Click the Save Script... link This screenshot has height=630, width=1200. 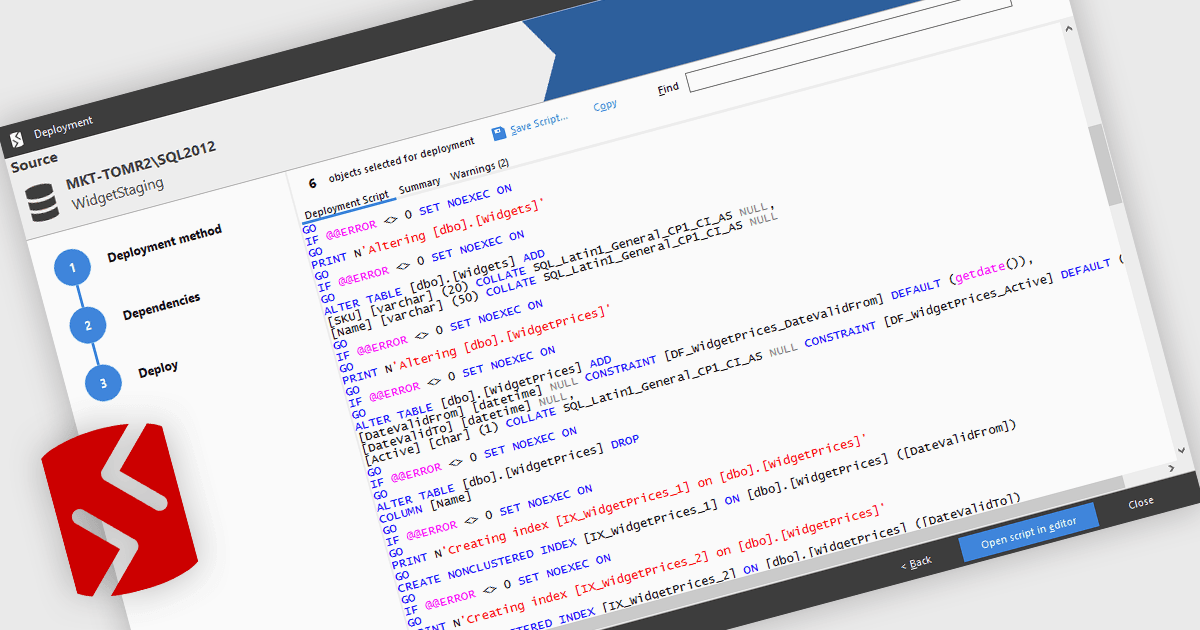click(539, 124)
